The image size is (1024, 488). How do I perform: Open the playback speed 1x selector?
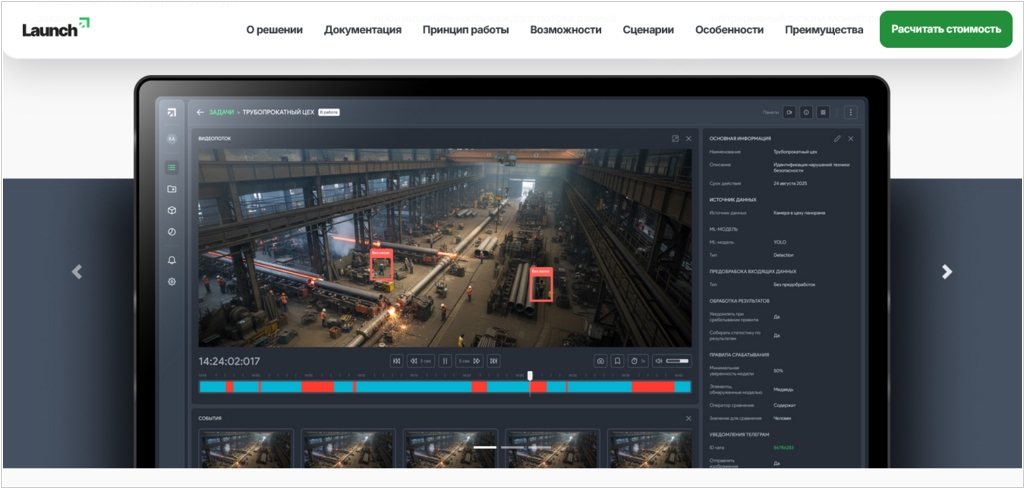[x=637, y=361]
